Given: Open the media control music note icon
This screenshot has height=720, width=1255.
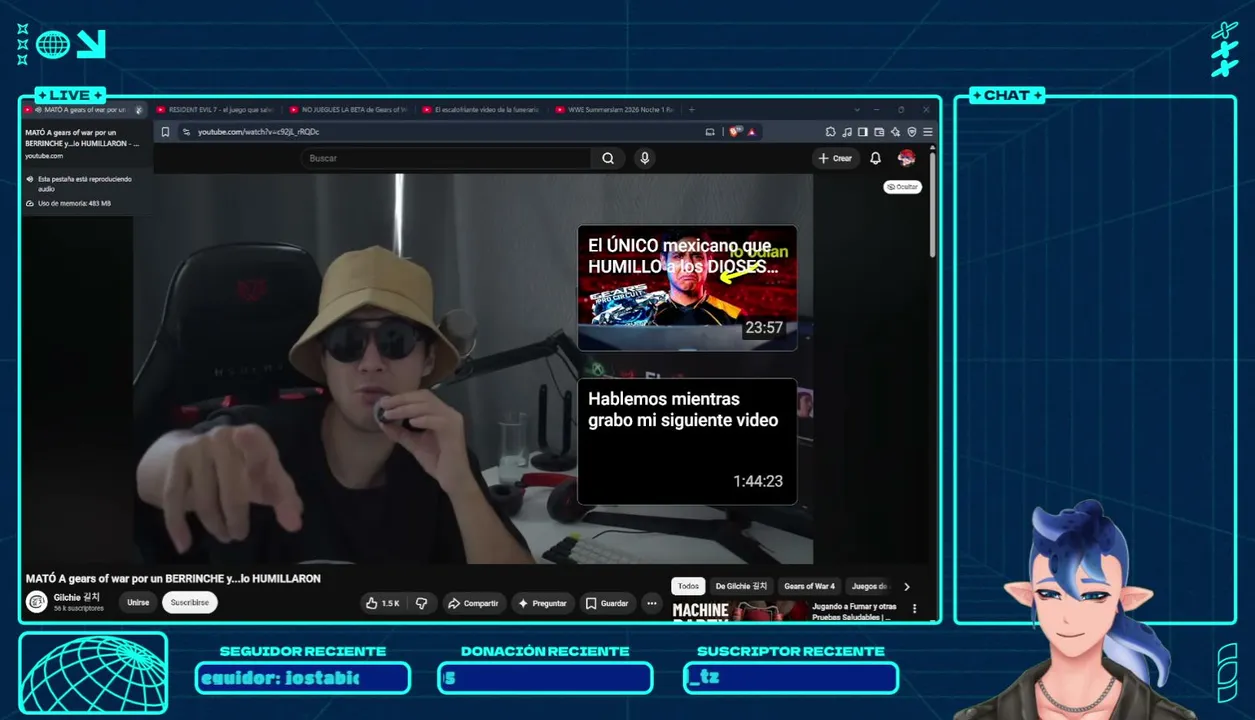Looking at the screenshot, I should tap(847, 132).
